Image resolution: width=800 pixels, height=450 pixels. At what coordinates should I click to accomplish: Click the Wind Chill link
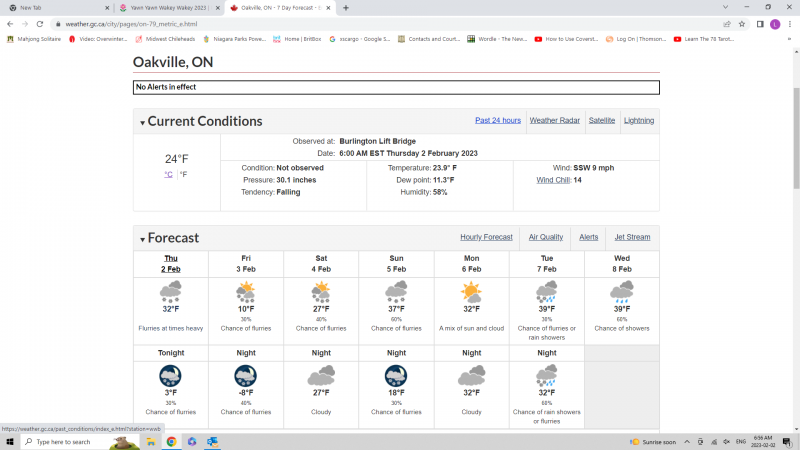click(553, 180)
